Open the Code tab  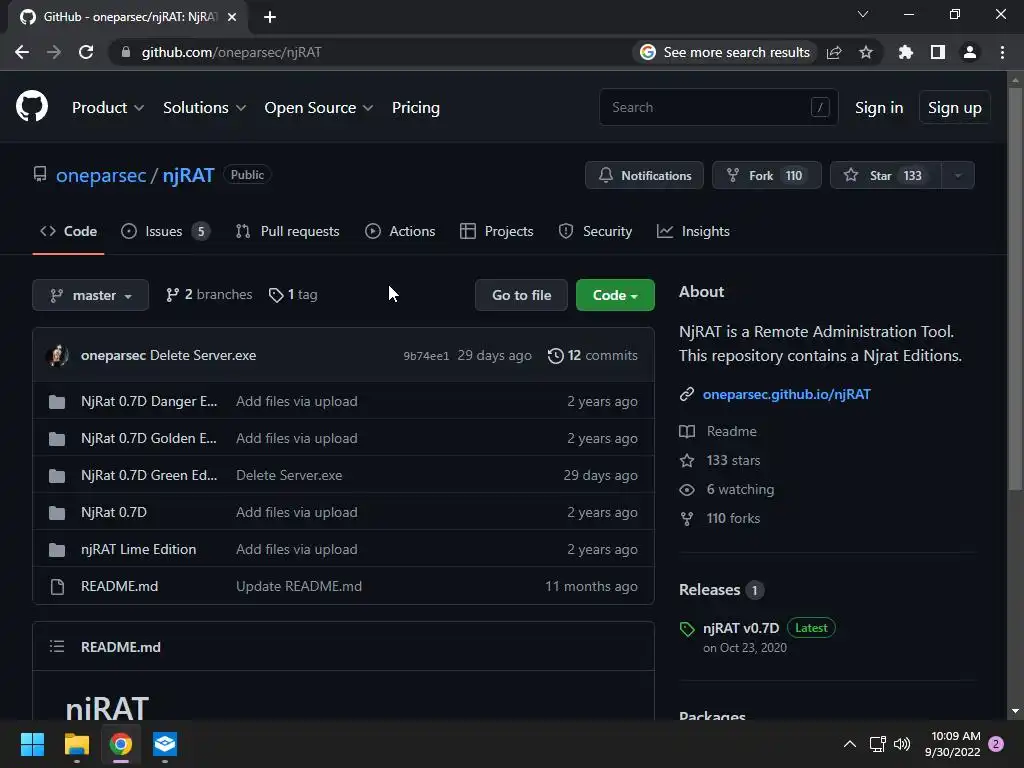click(69, 231)
